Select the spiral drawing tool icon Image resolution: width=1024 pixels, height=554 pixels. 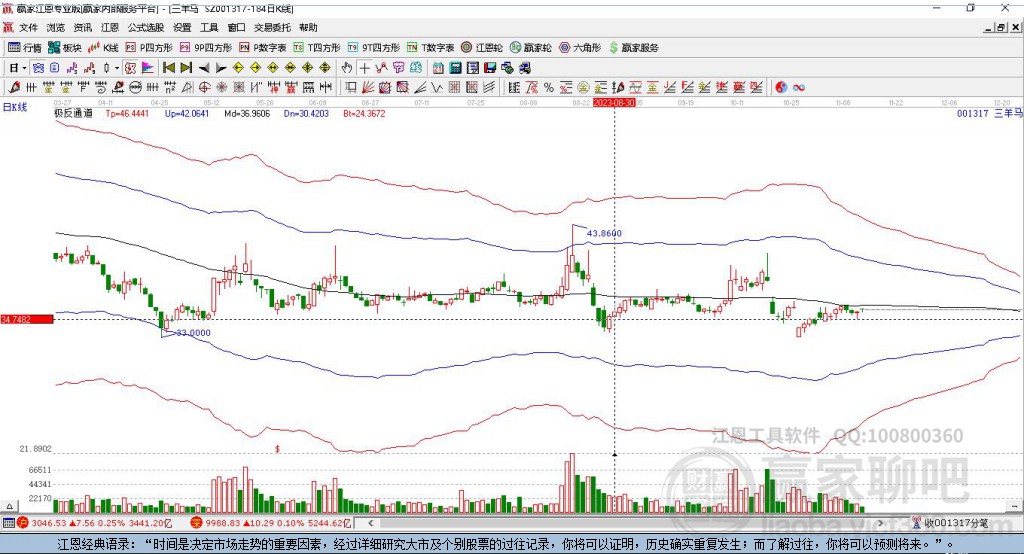[x=100, y=88]
